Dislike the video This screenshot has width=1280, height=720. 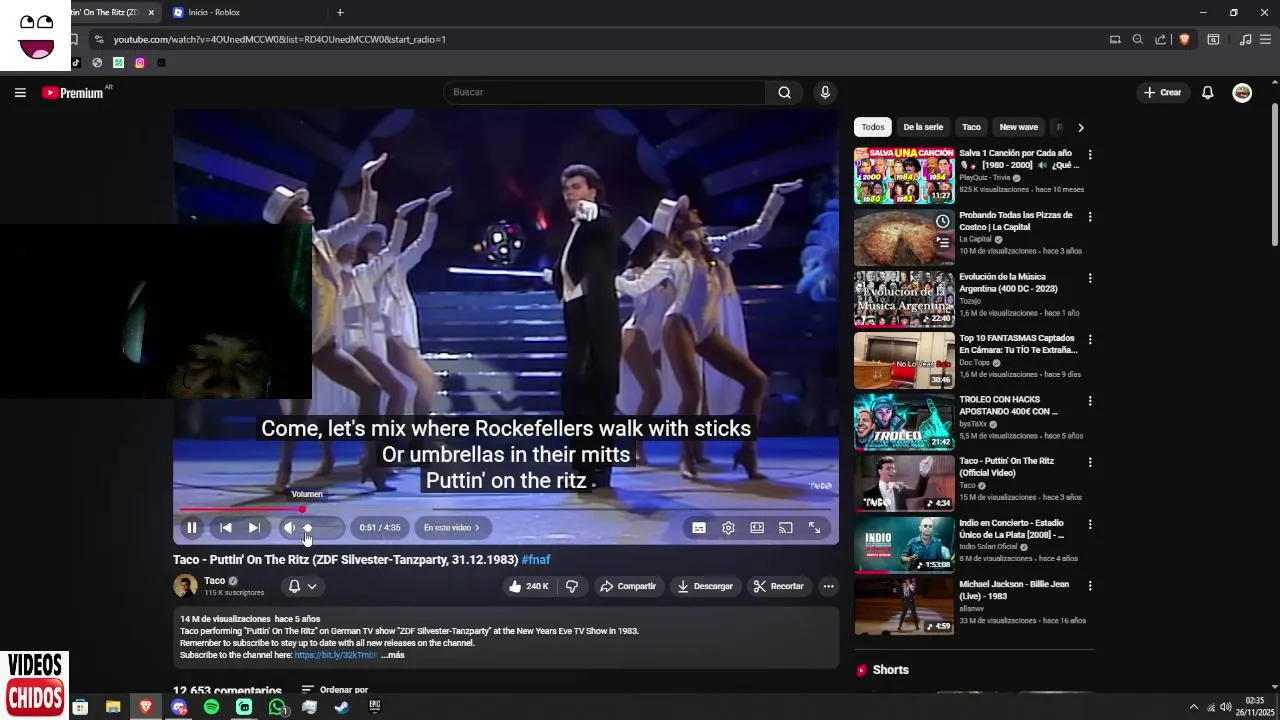[x=572, y=586]
